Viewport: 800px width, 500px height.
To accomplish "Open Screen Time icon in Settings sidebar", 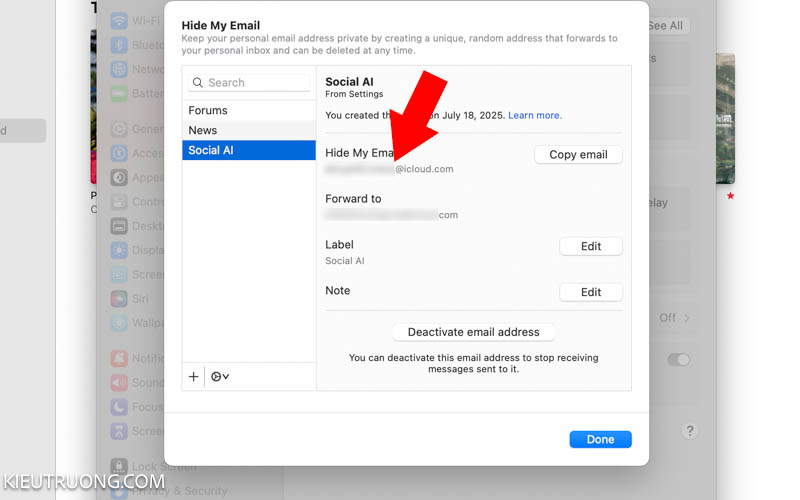I will coord(119,431).
